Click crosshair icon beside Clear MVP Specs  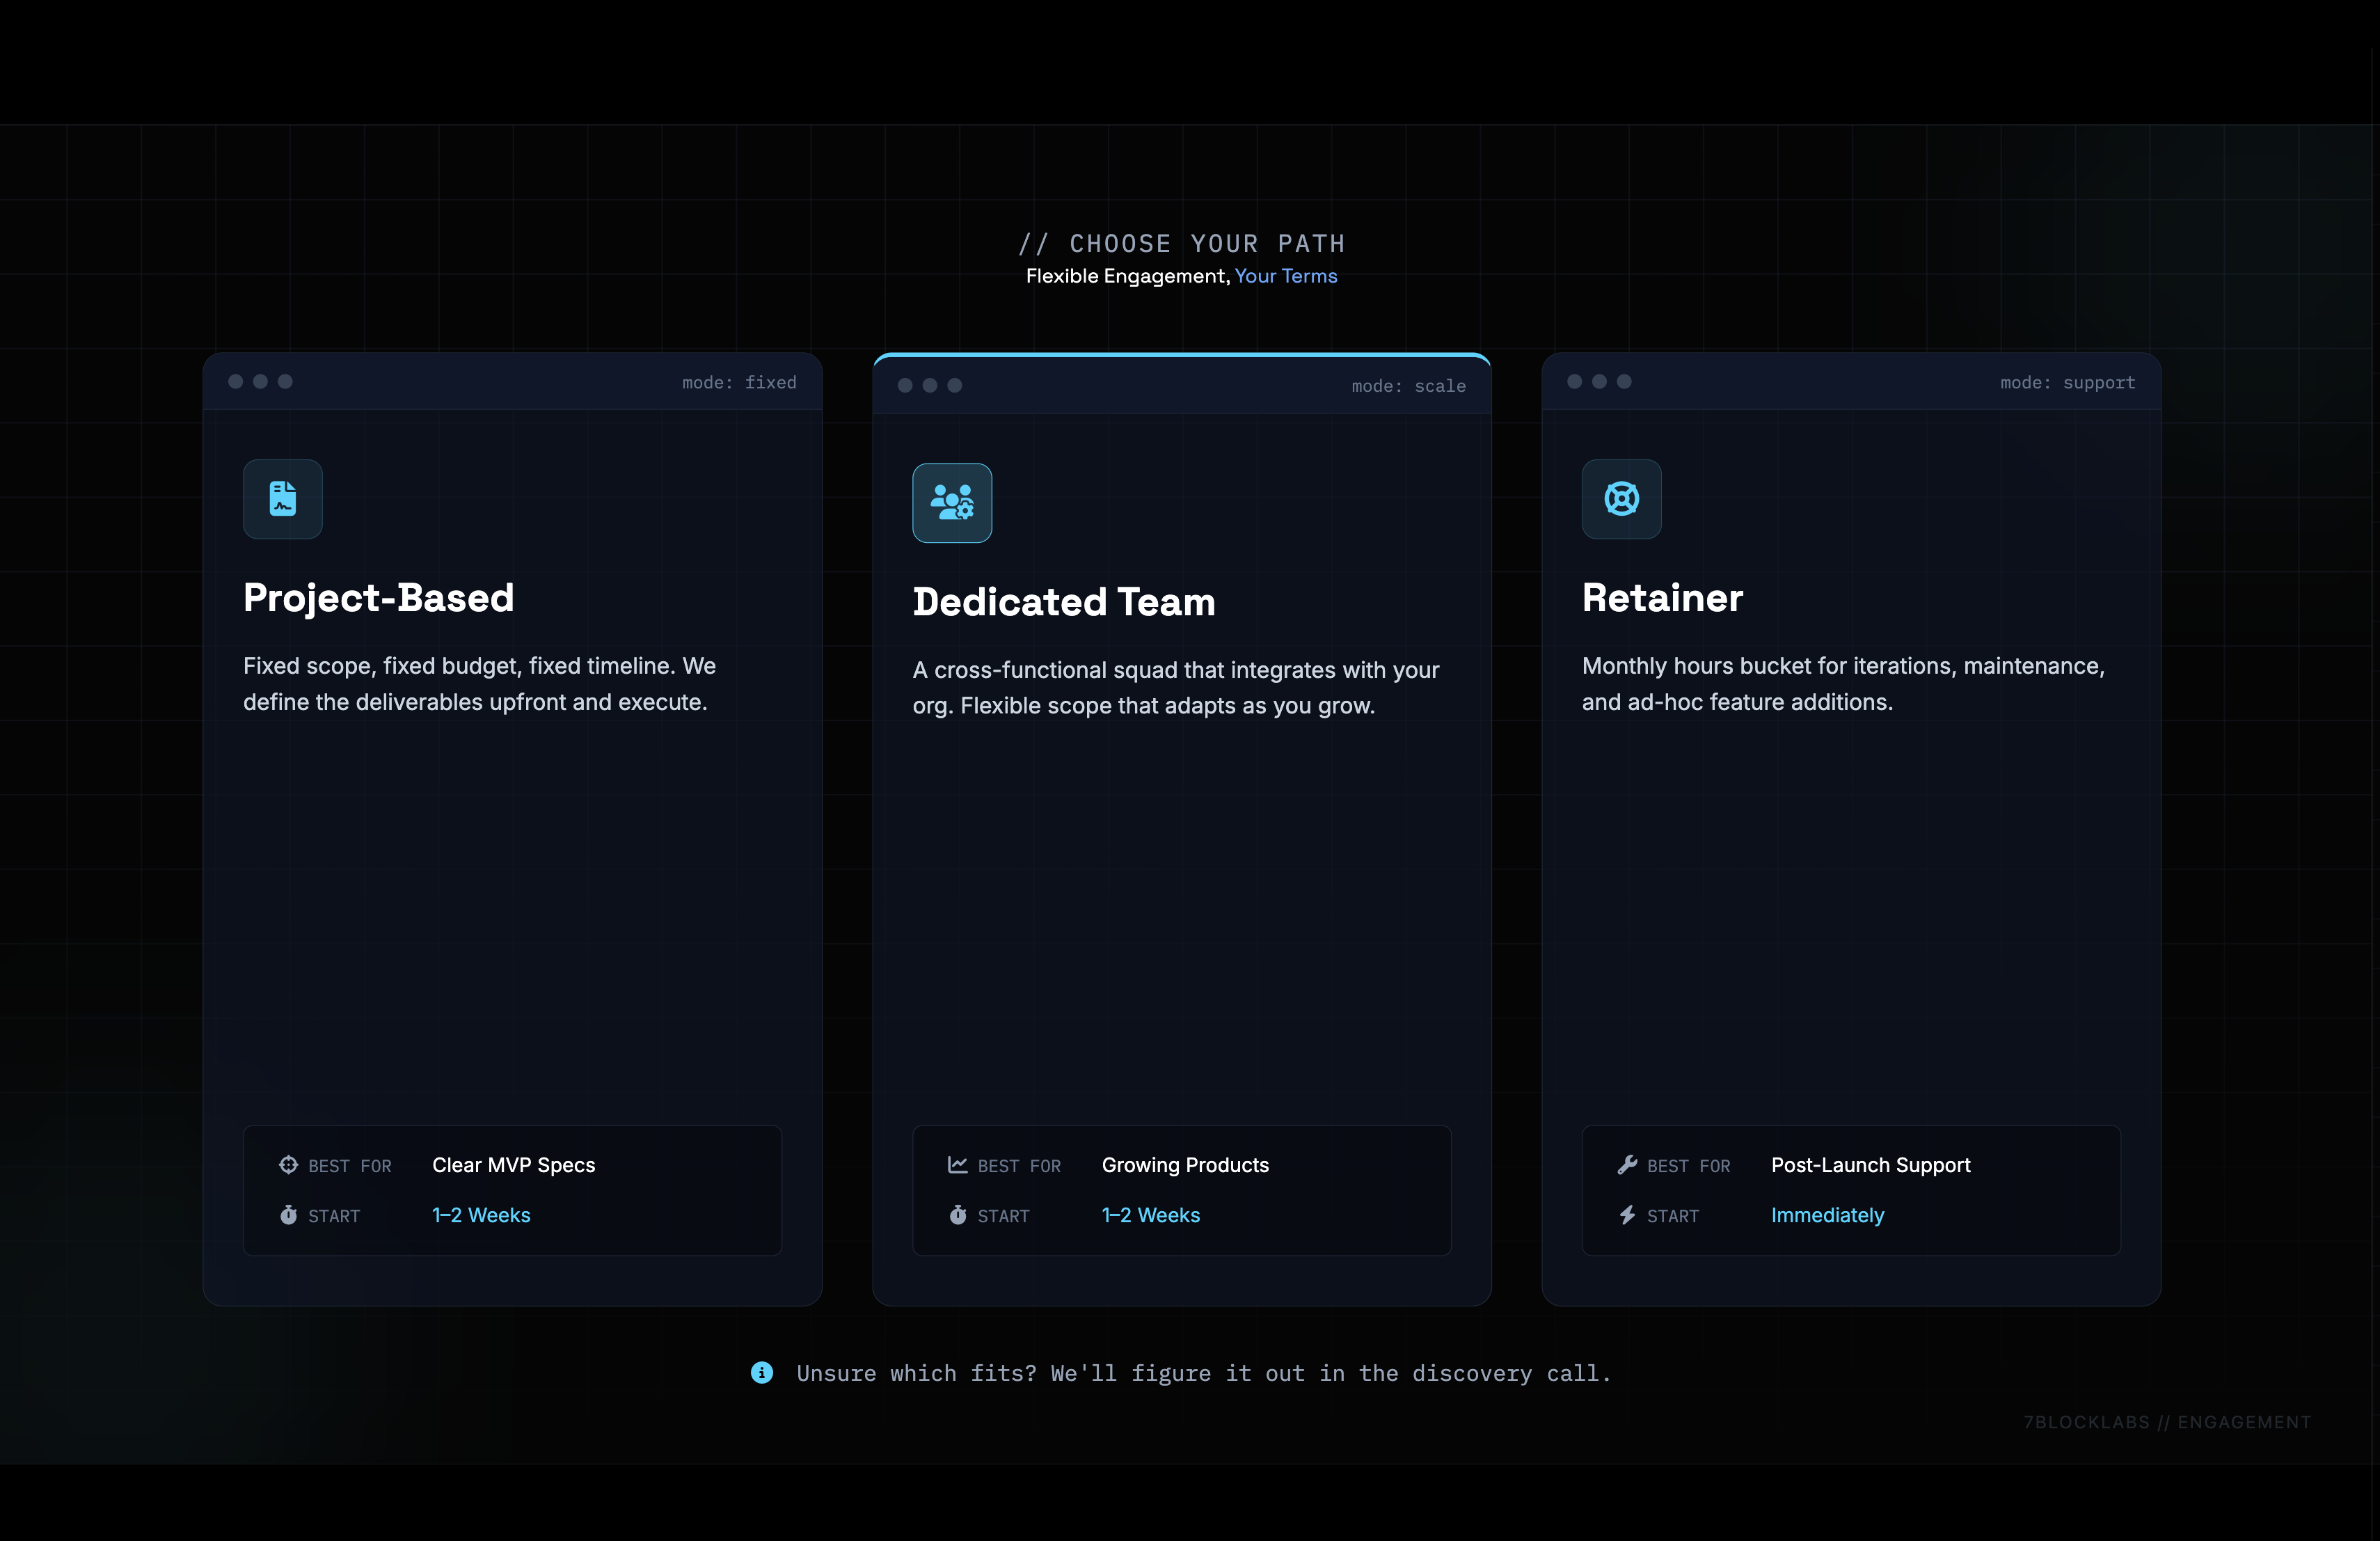pyautogui.click(x=288, y=1164)
